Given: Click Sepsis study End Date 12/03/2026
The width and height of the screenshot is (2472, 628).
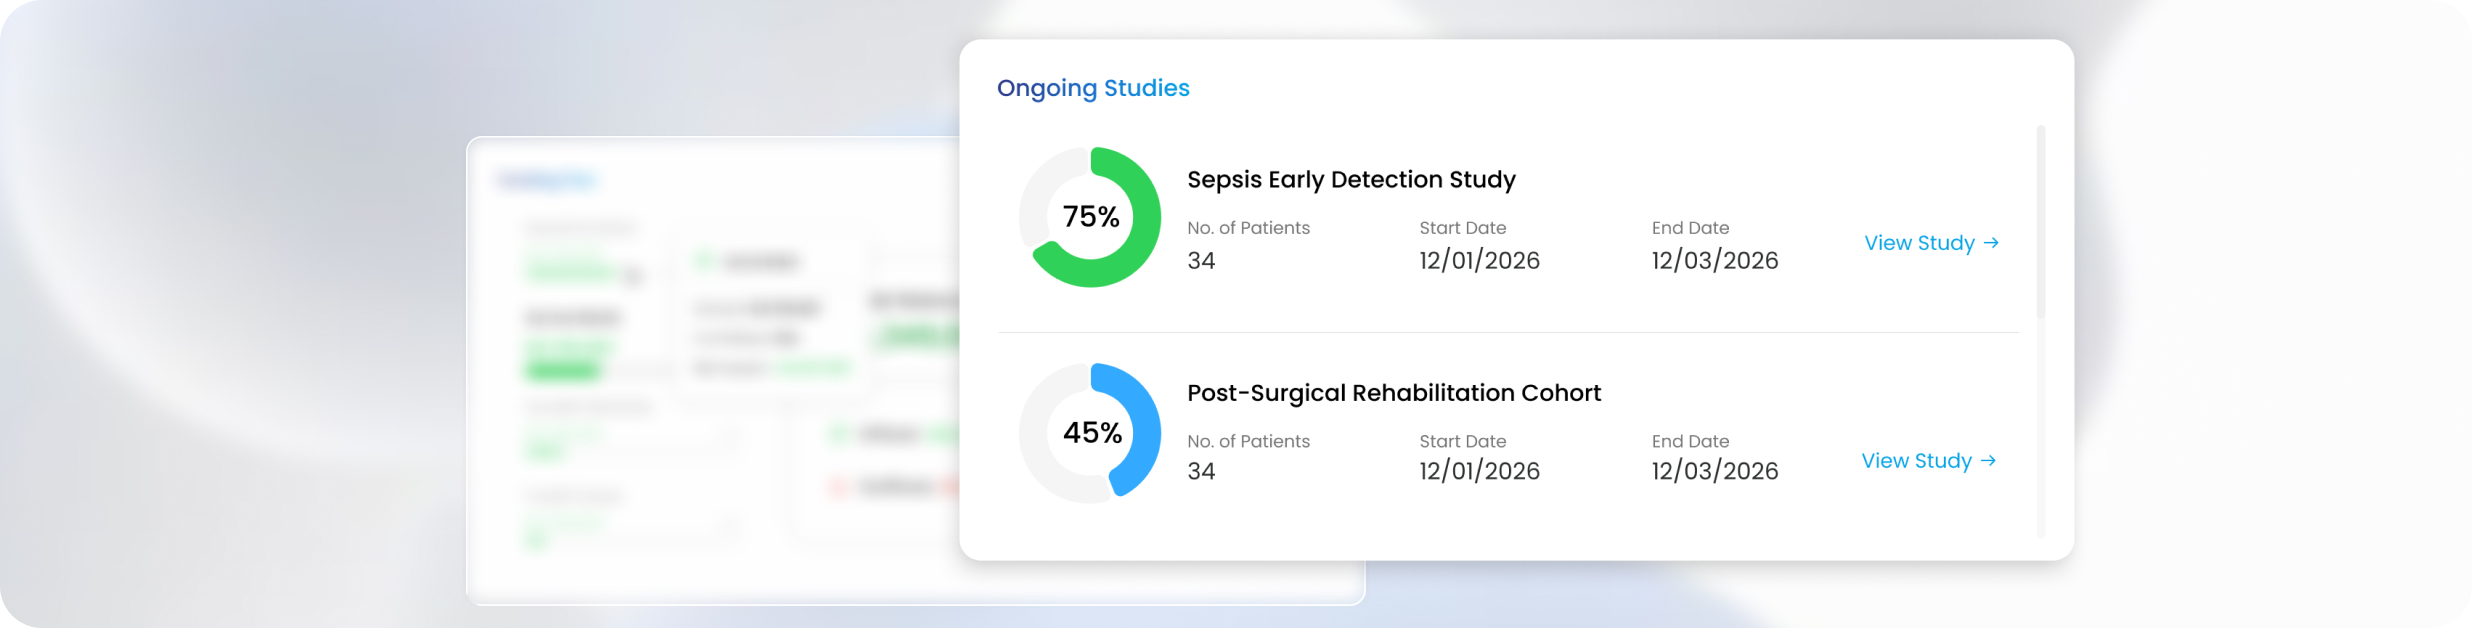Looking at the screenshot, I should (1714, 261).
